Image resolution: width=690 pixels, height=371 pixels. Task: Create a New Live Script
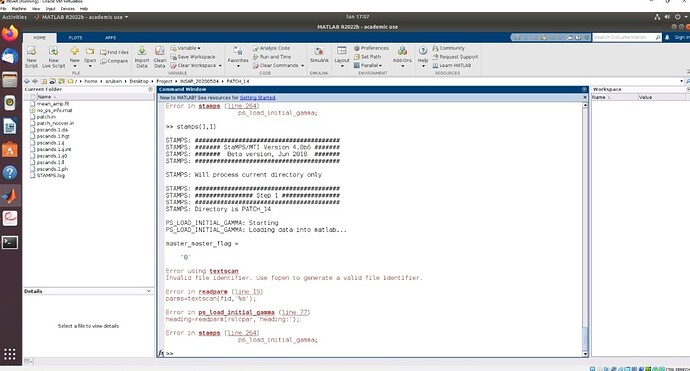[x=53, y=57]
